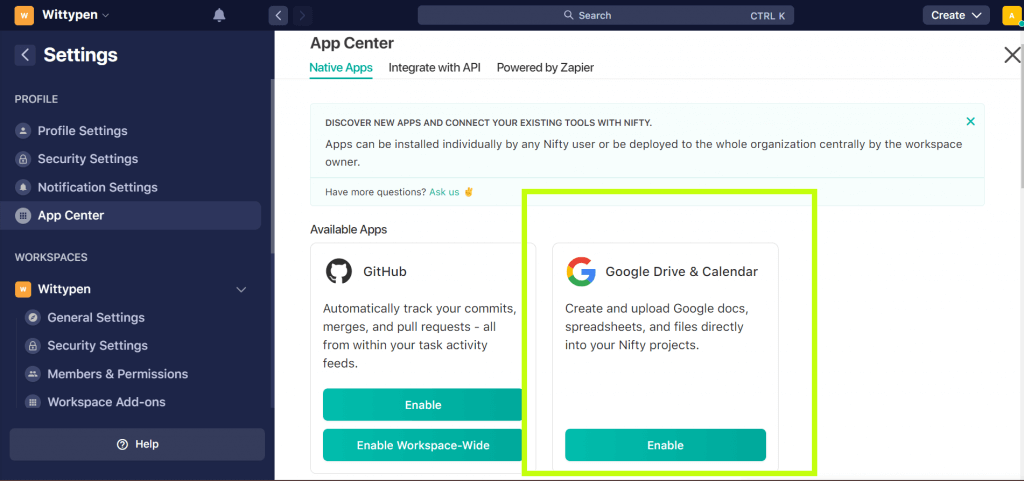Switch to Integrate with API tab

click(434, 67)
